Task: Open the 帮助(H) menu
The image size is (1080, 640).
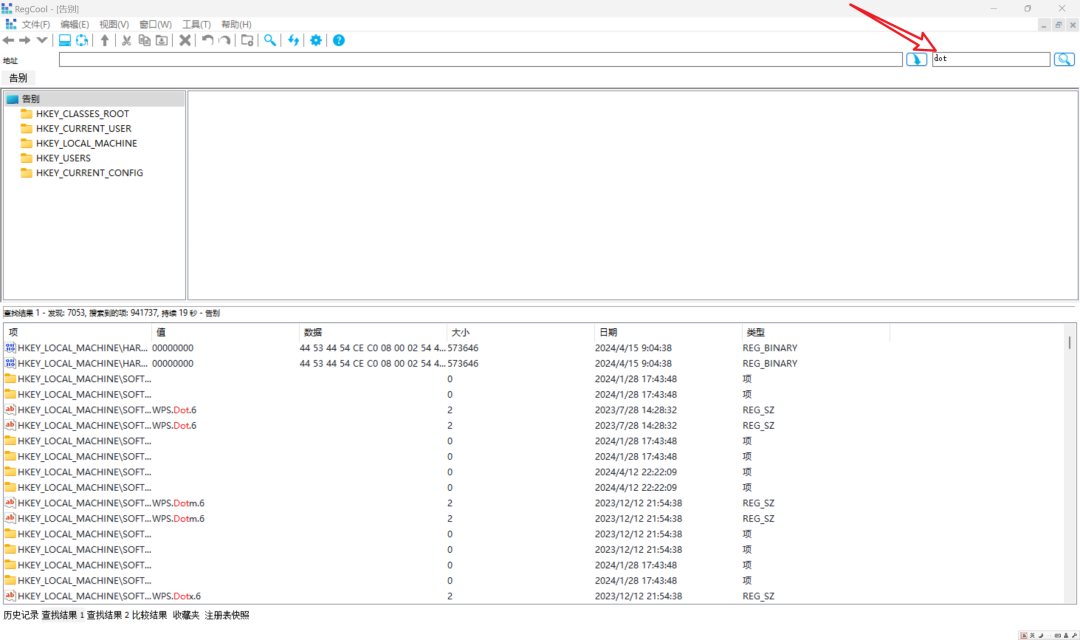Action: click(x=236, y=24)
